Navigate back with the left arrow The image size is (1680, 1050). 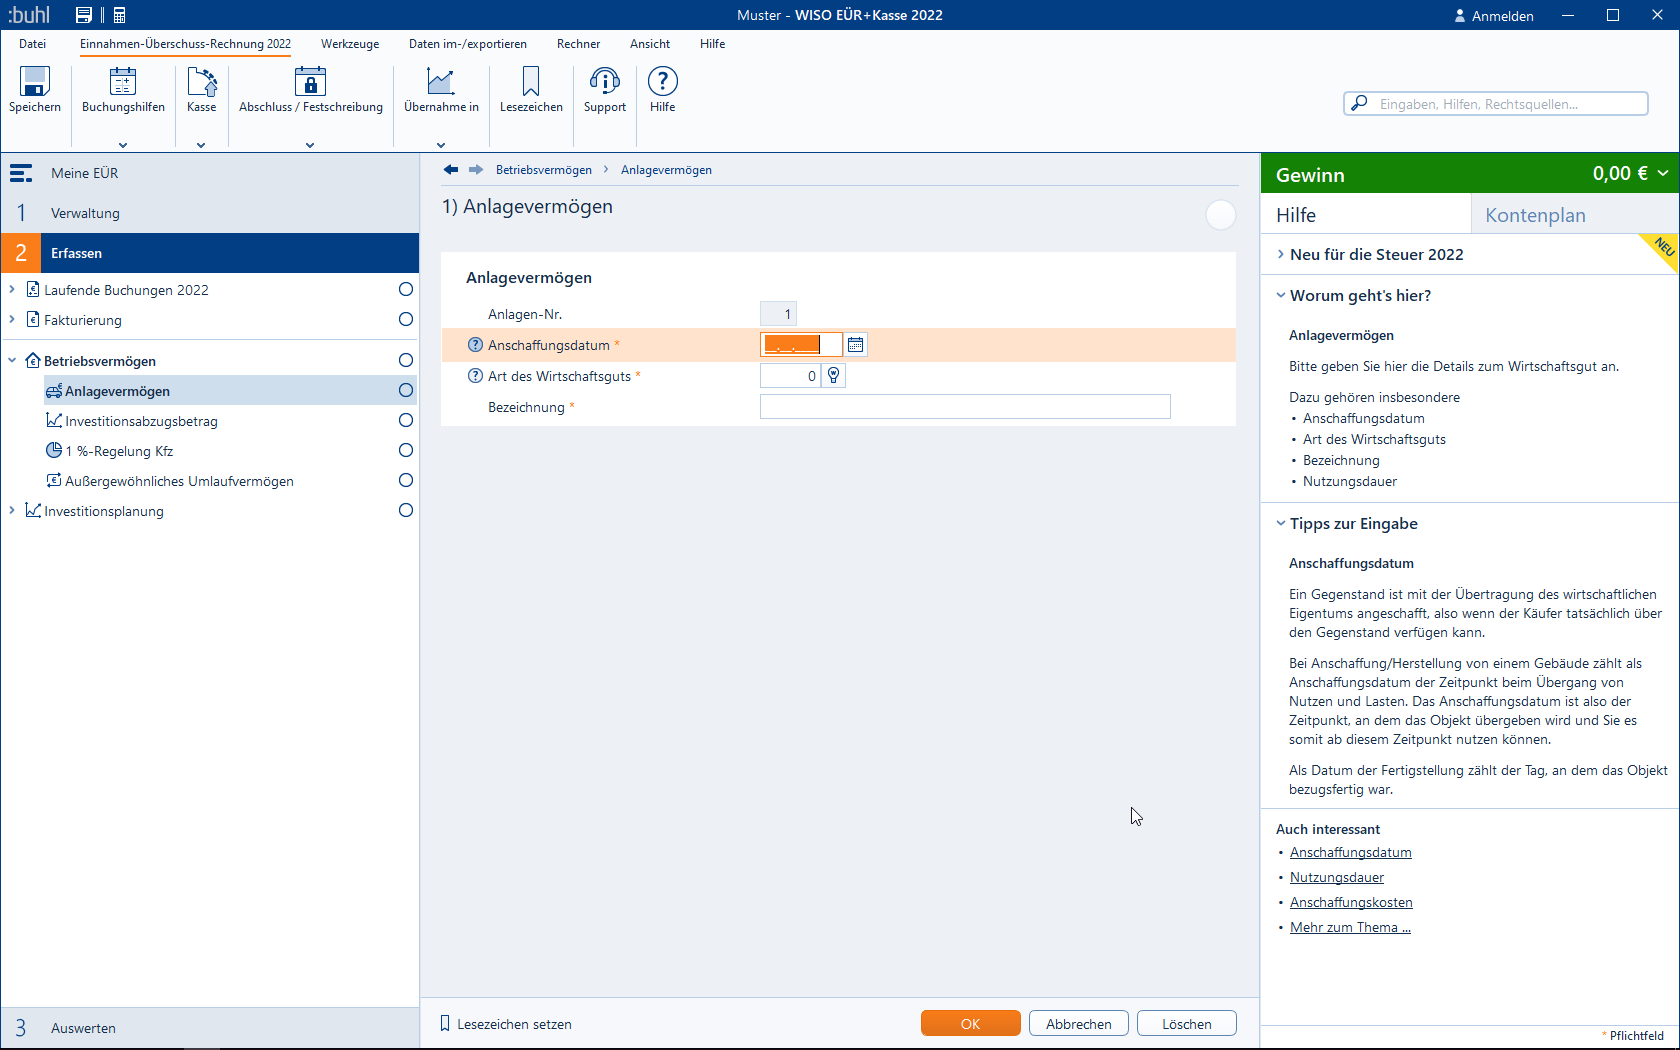[451, 170]
